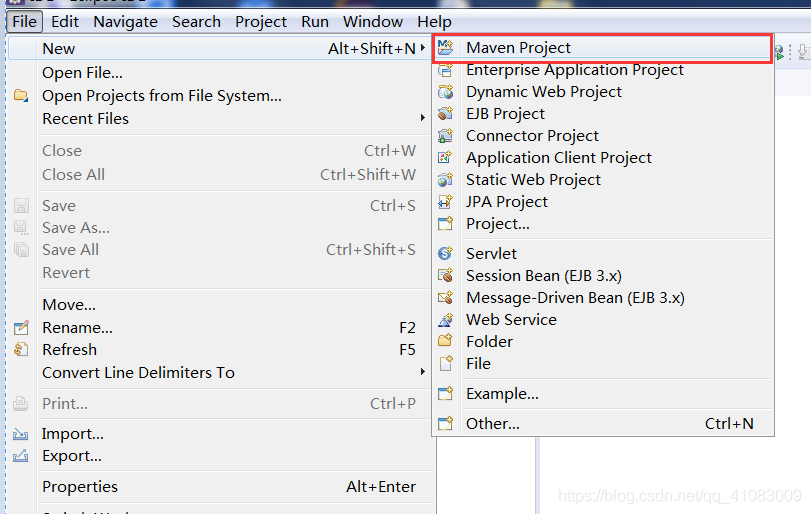Click the Static Web Project icon

[445, 179]
